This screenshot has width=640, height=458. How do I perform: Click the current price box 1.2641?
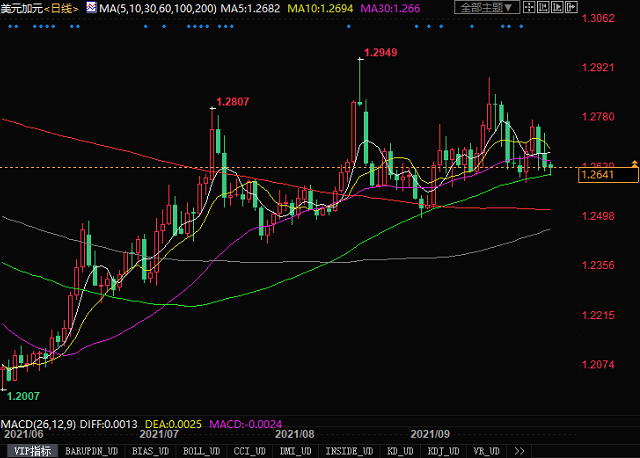point(596,174)
